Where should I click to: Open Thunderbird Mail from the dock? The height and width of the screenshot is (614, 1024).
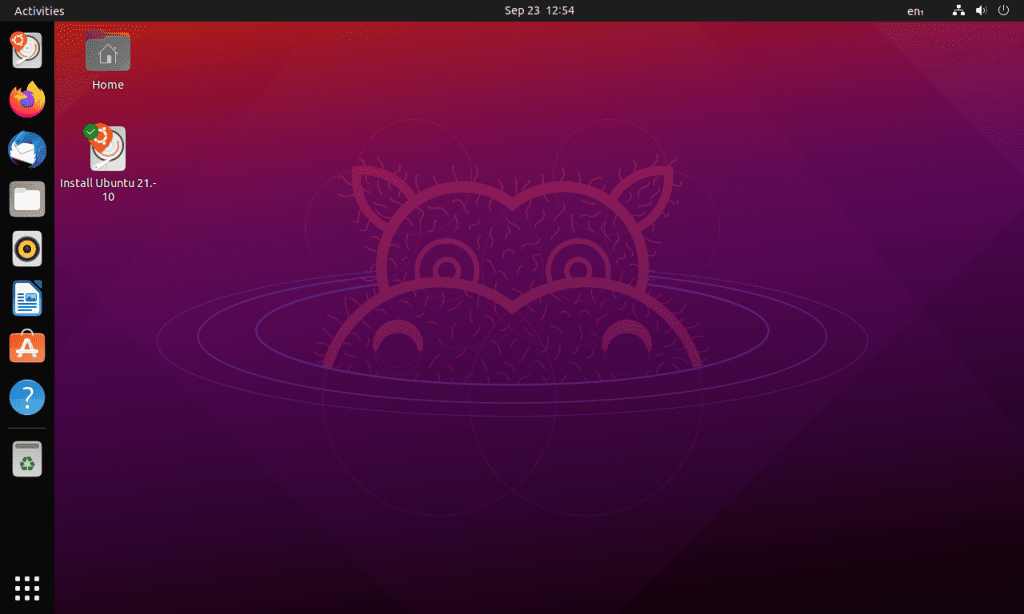pyautogui.click(x=27, y=149)
